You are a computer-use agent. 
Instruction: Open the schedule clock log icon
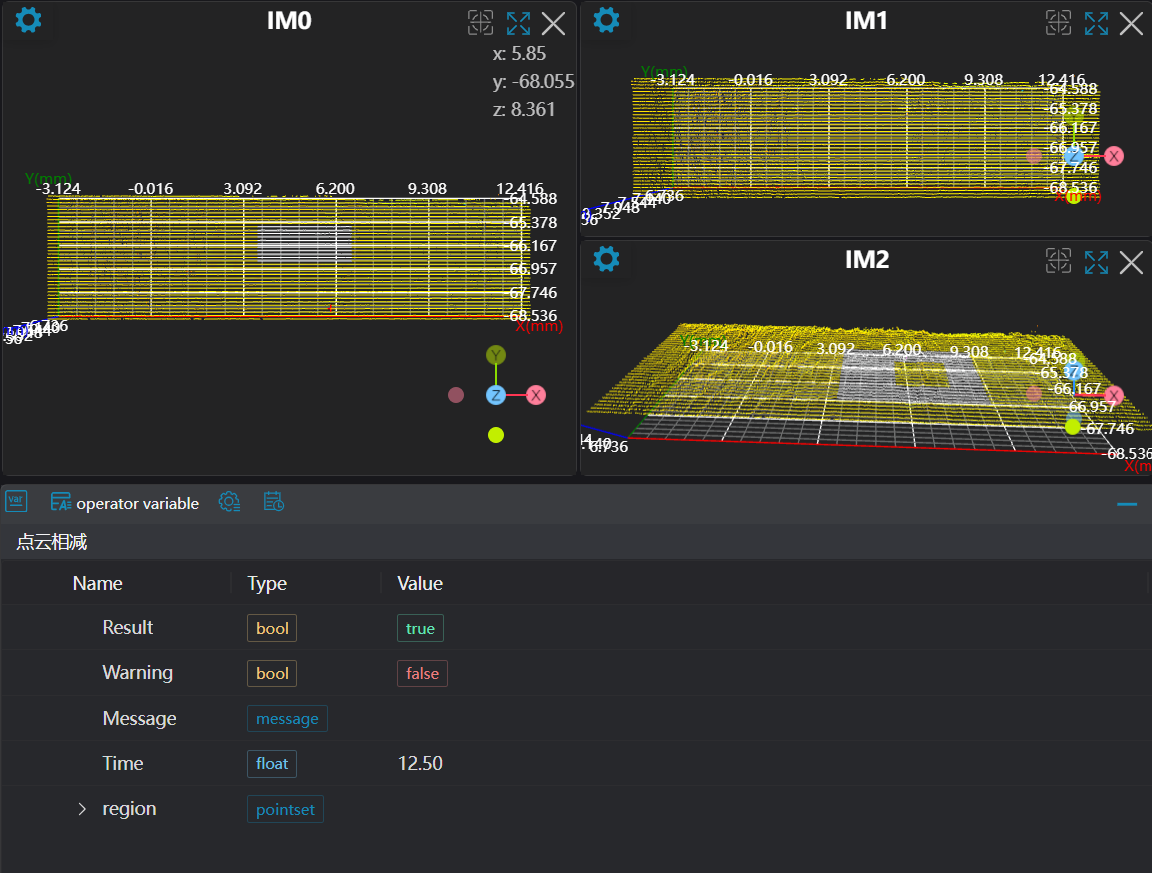pos(274,502)
